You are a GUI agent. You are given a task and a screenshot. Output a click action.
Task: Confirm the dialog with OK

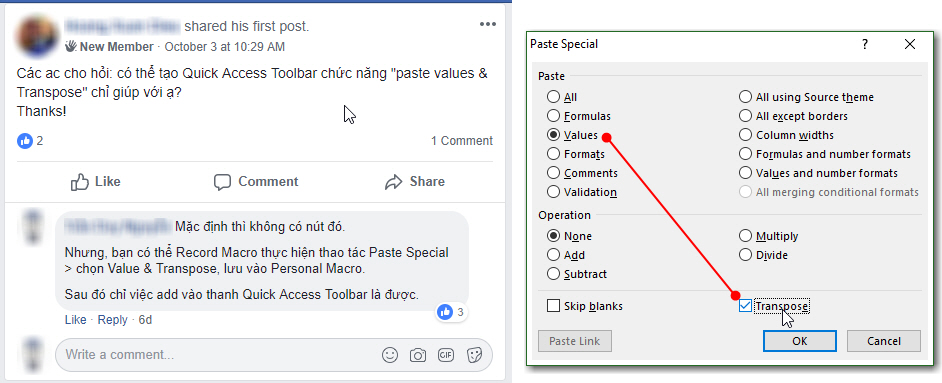point(800,341)
